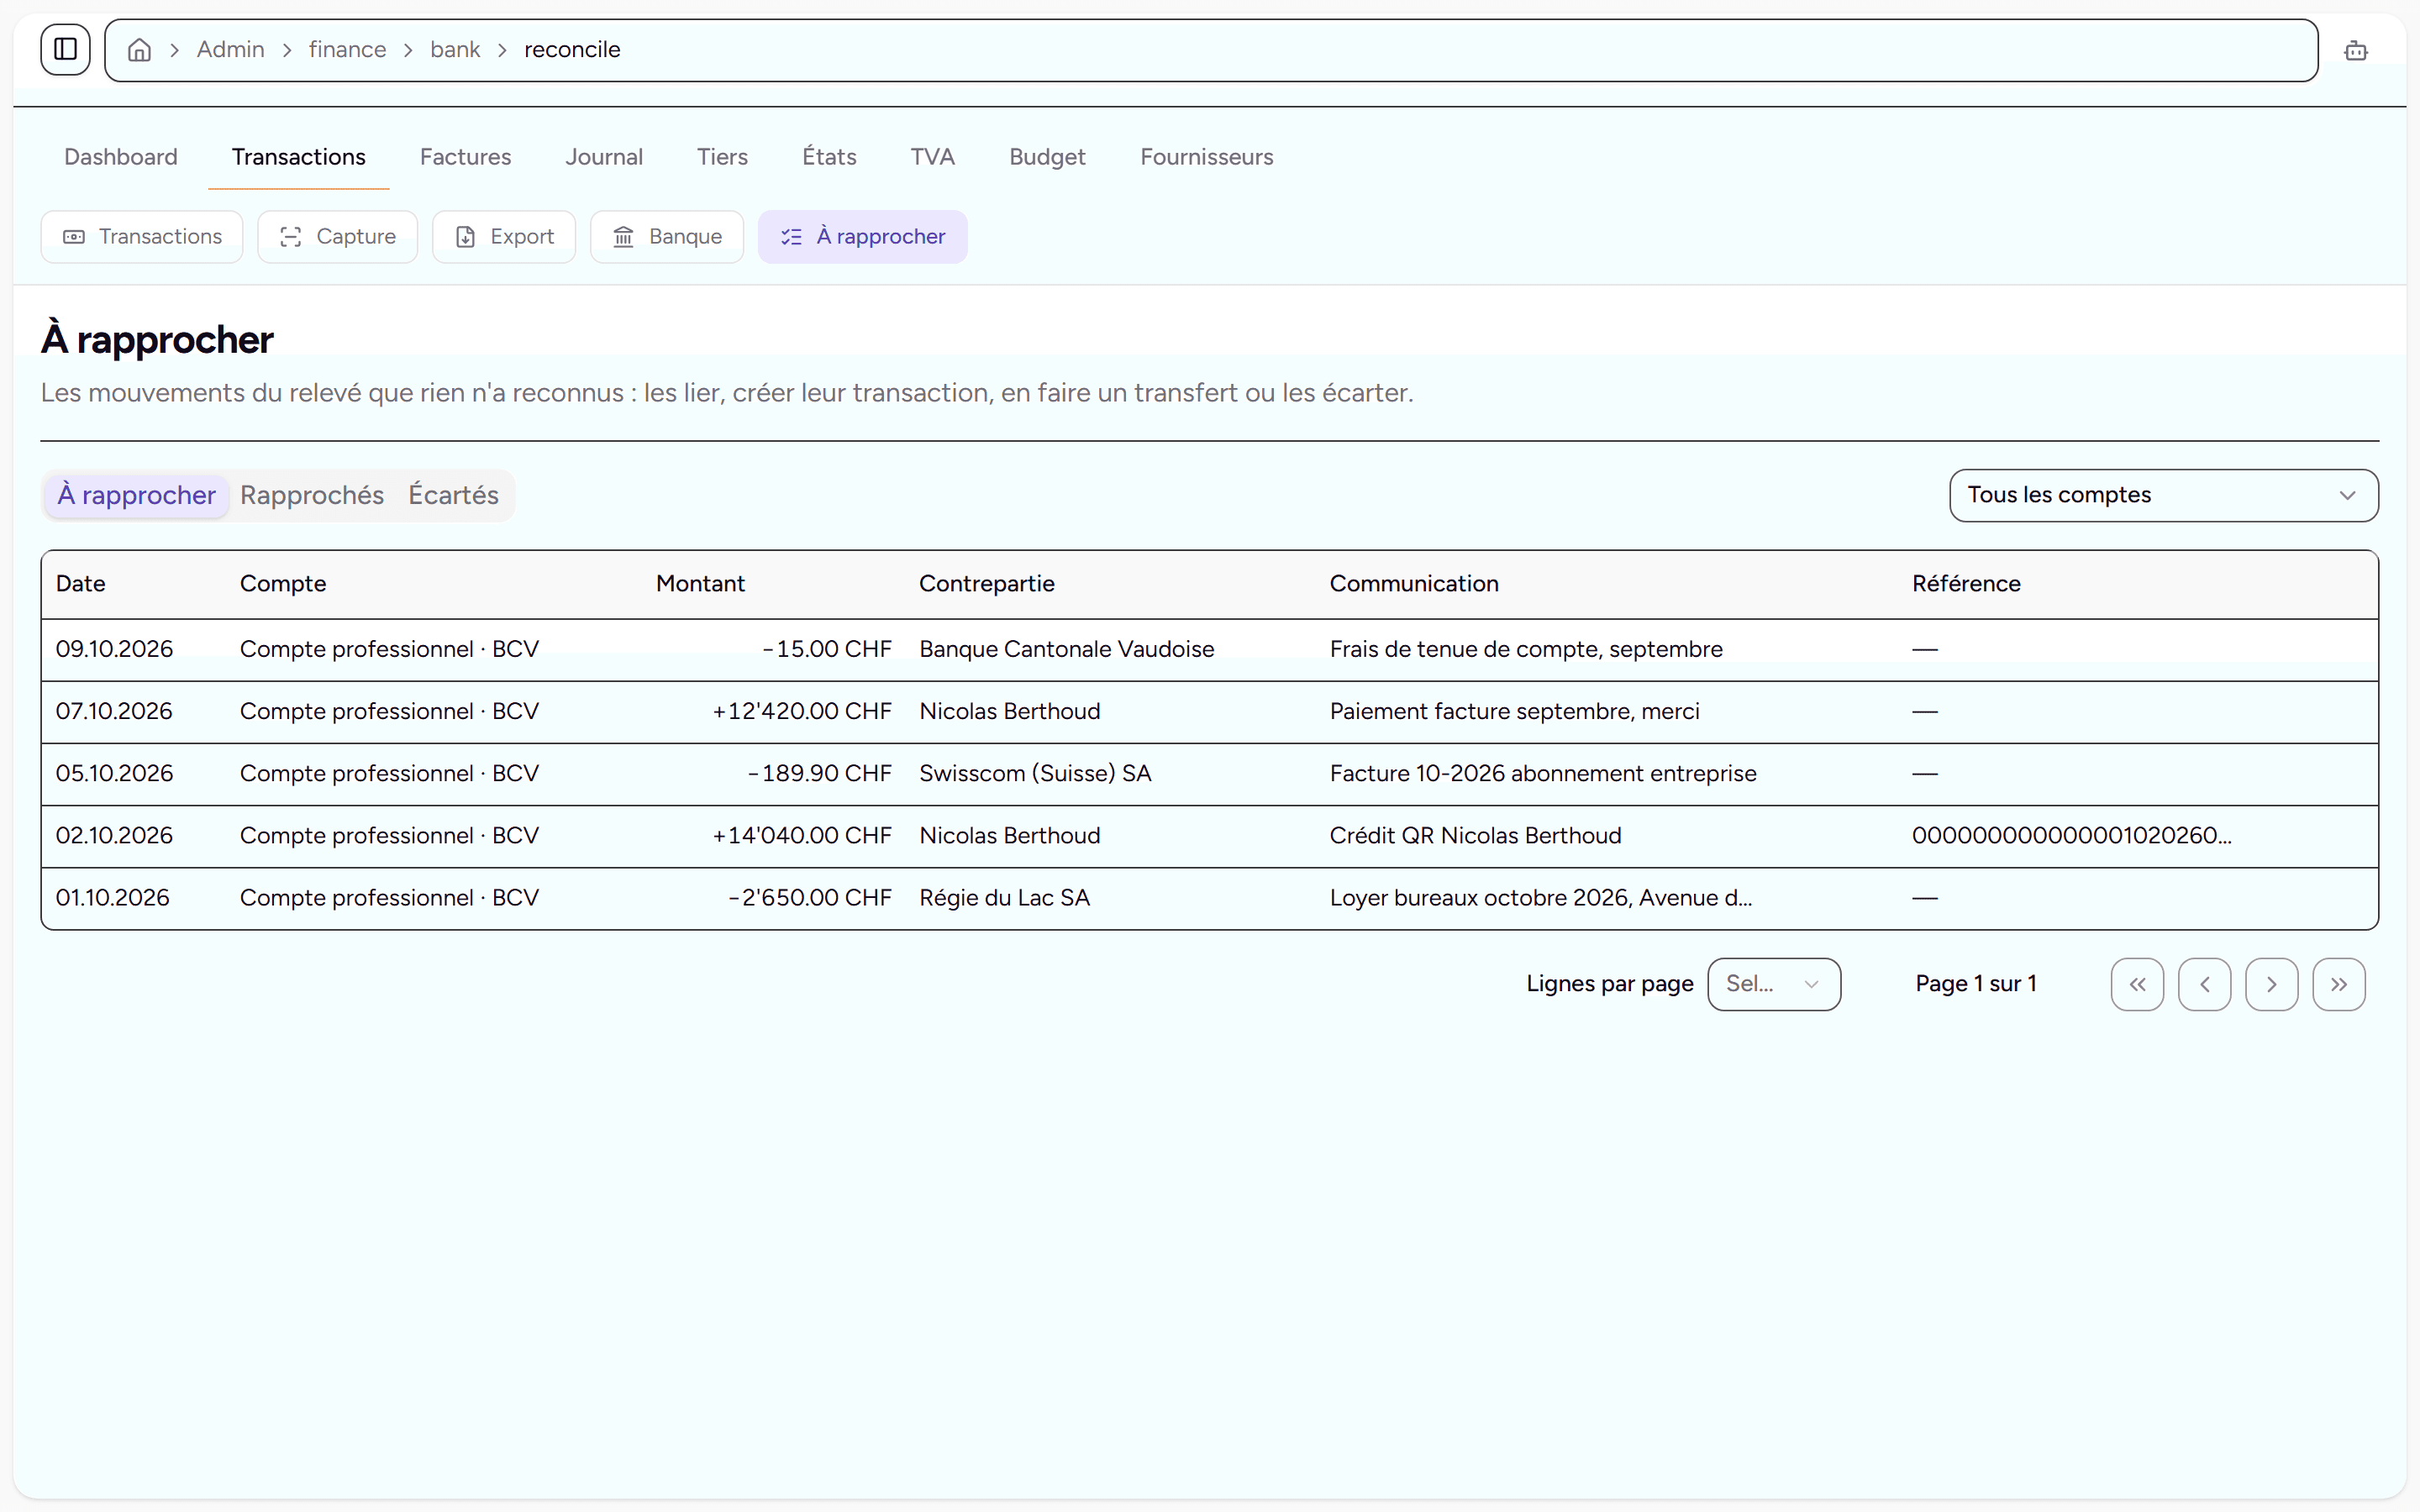
Task: Switch to the Journal tab
Action: (x=604, y=157)
